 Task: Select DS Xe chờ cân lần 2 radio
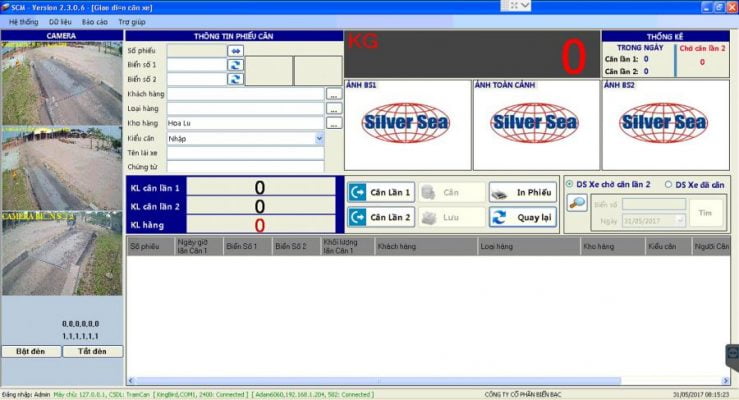pos(569,184)
